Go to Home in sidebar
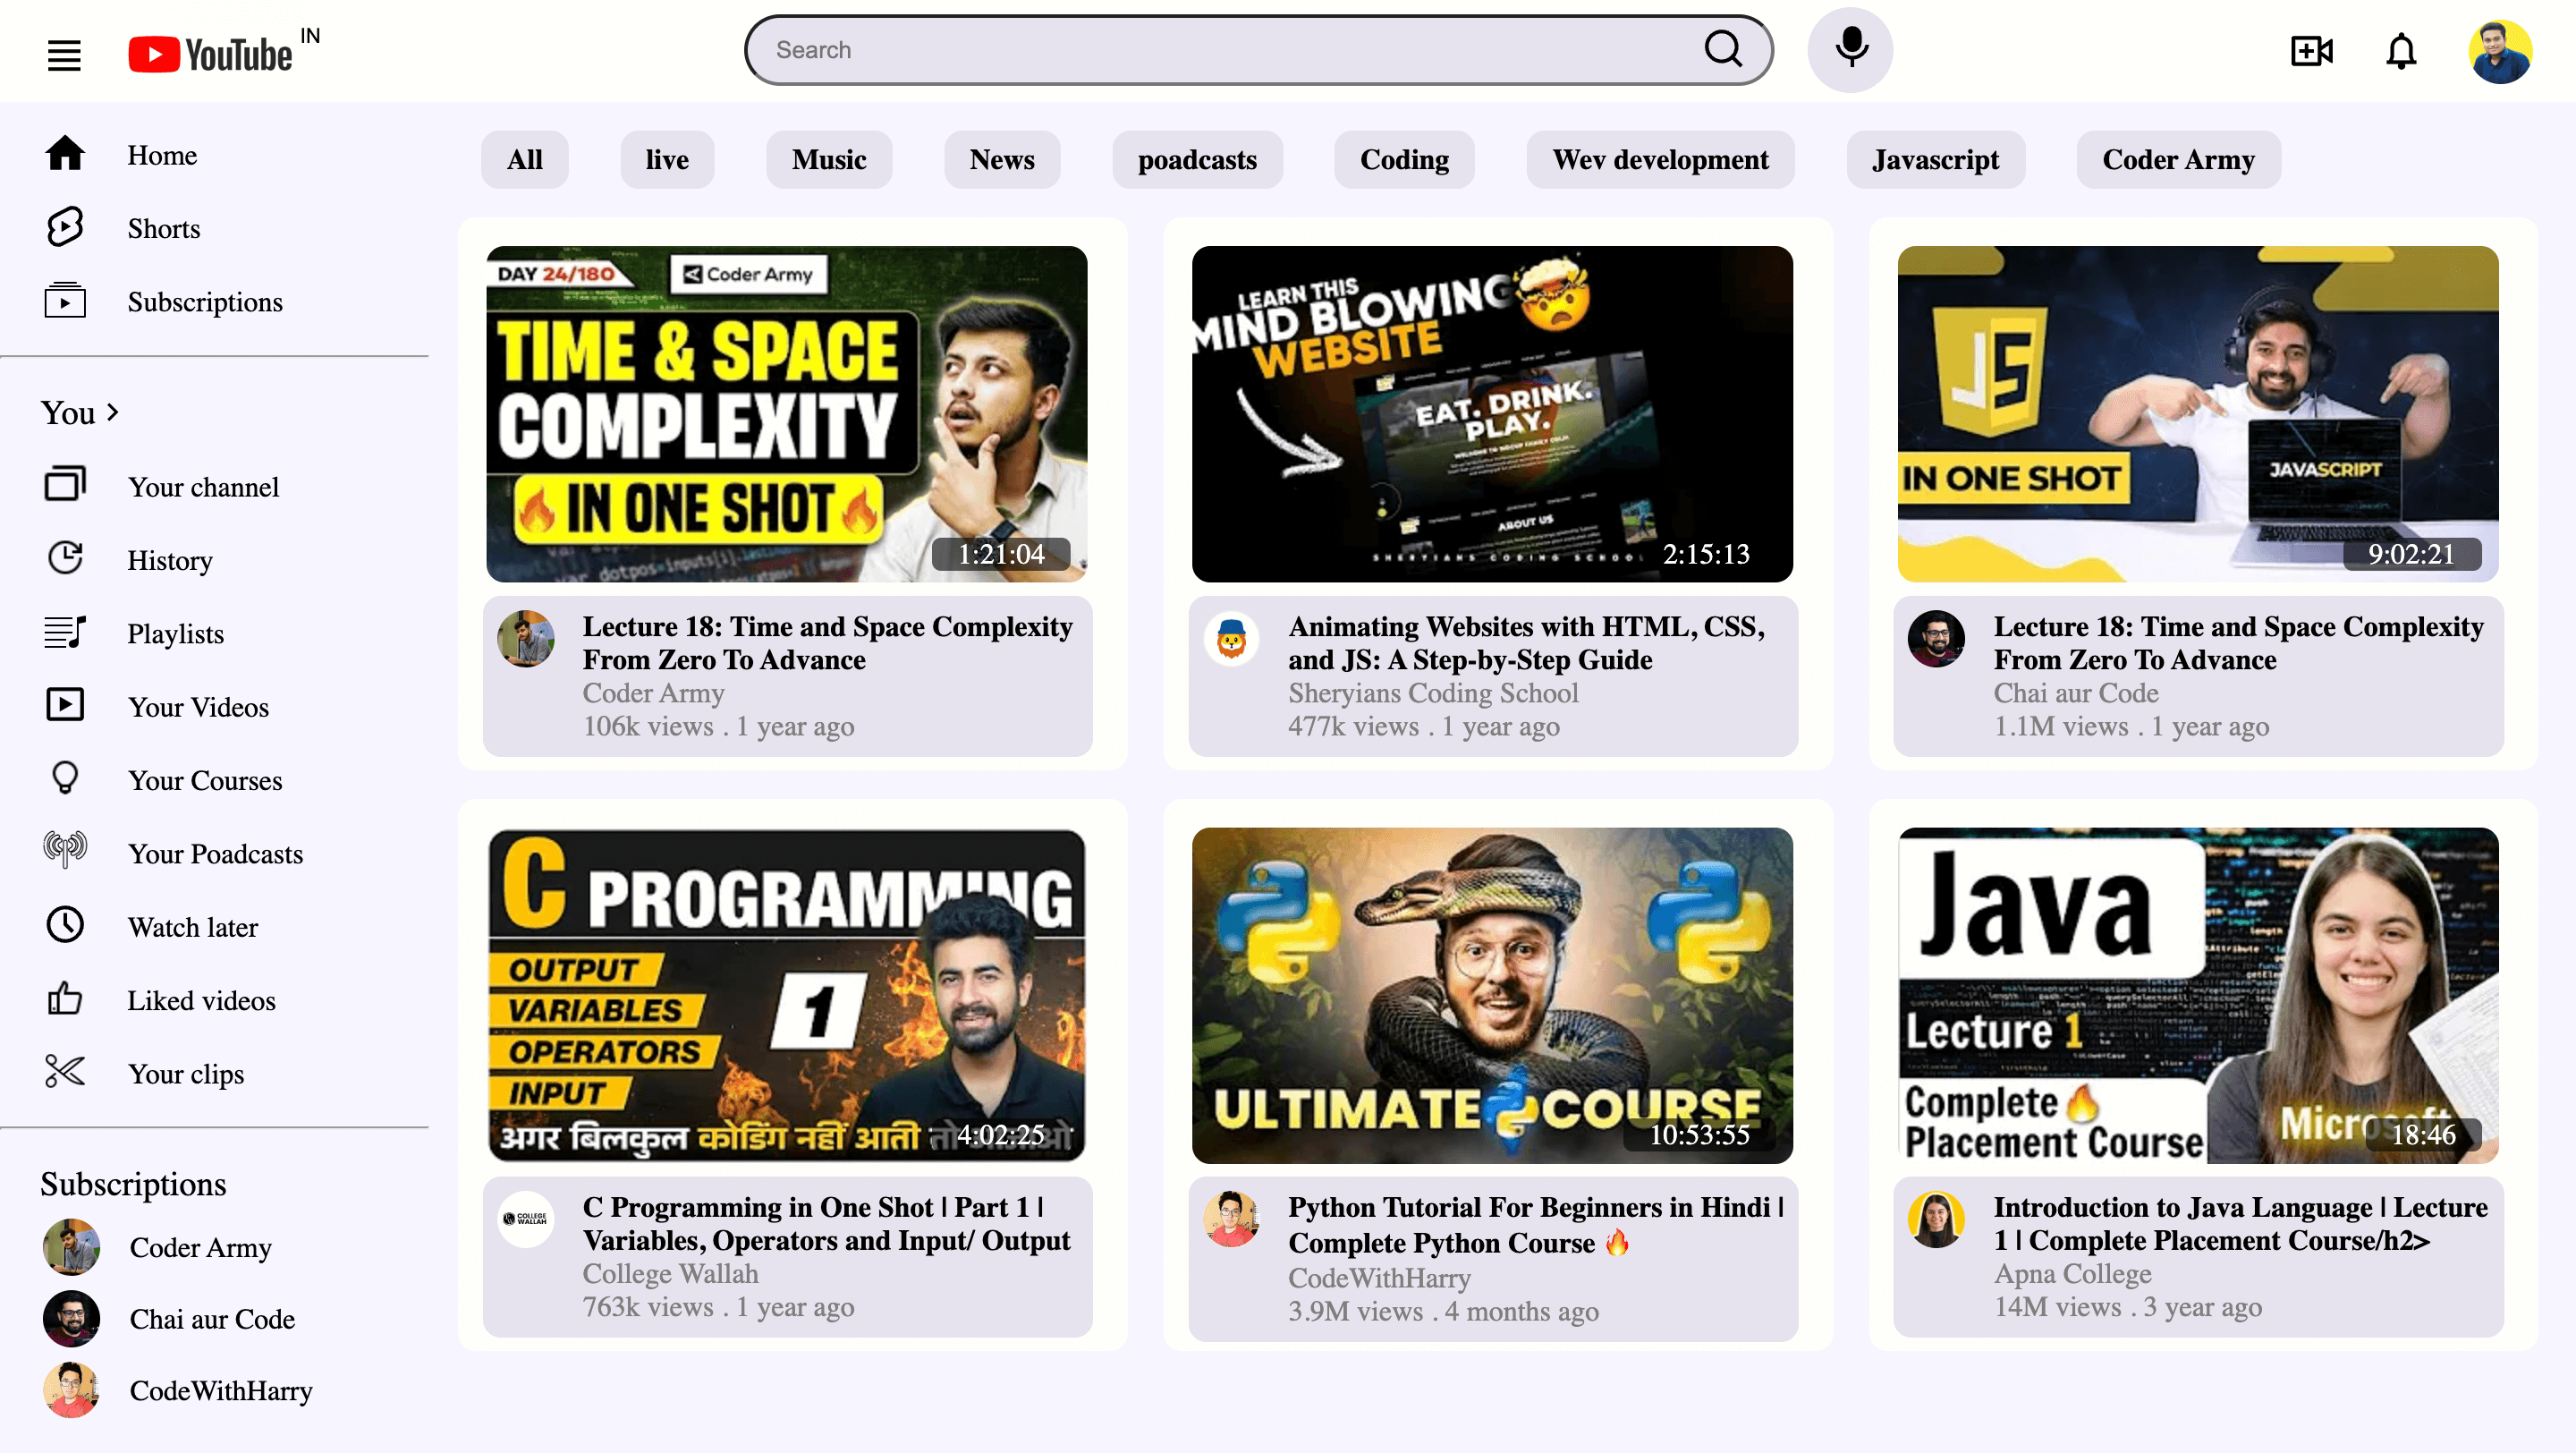Viewport: 2576px width, 1453px height. coord(162,155)
